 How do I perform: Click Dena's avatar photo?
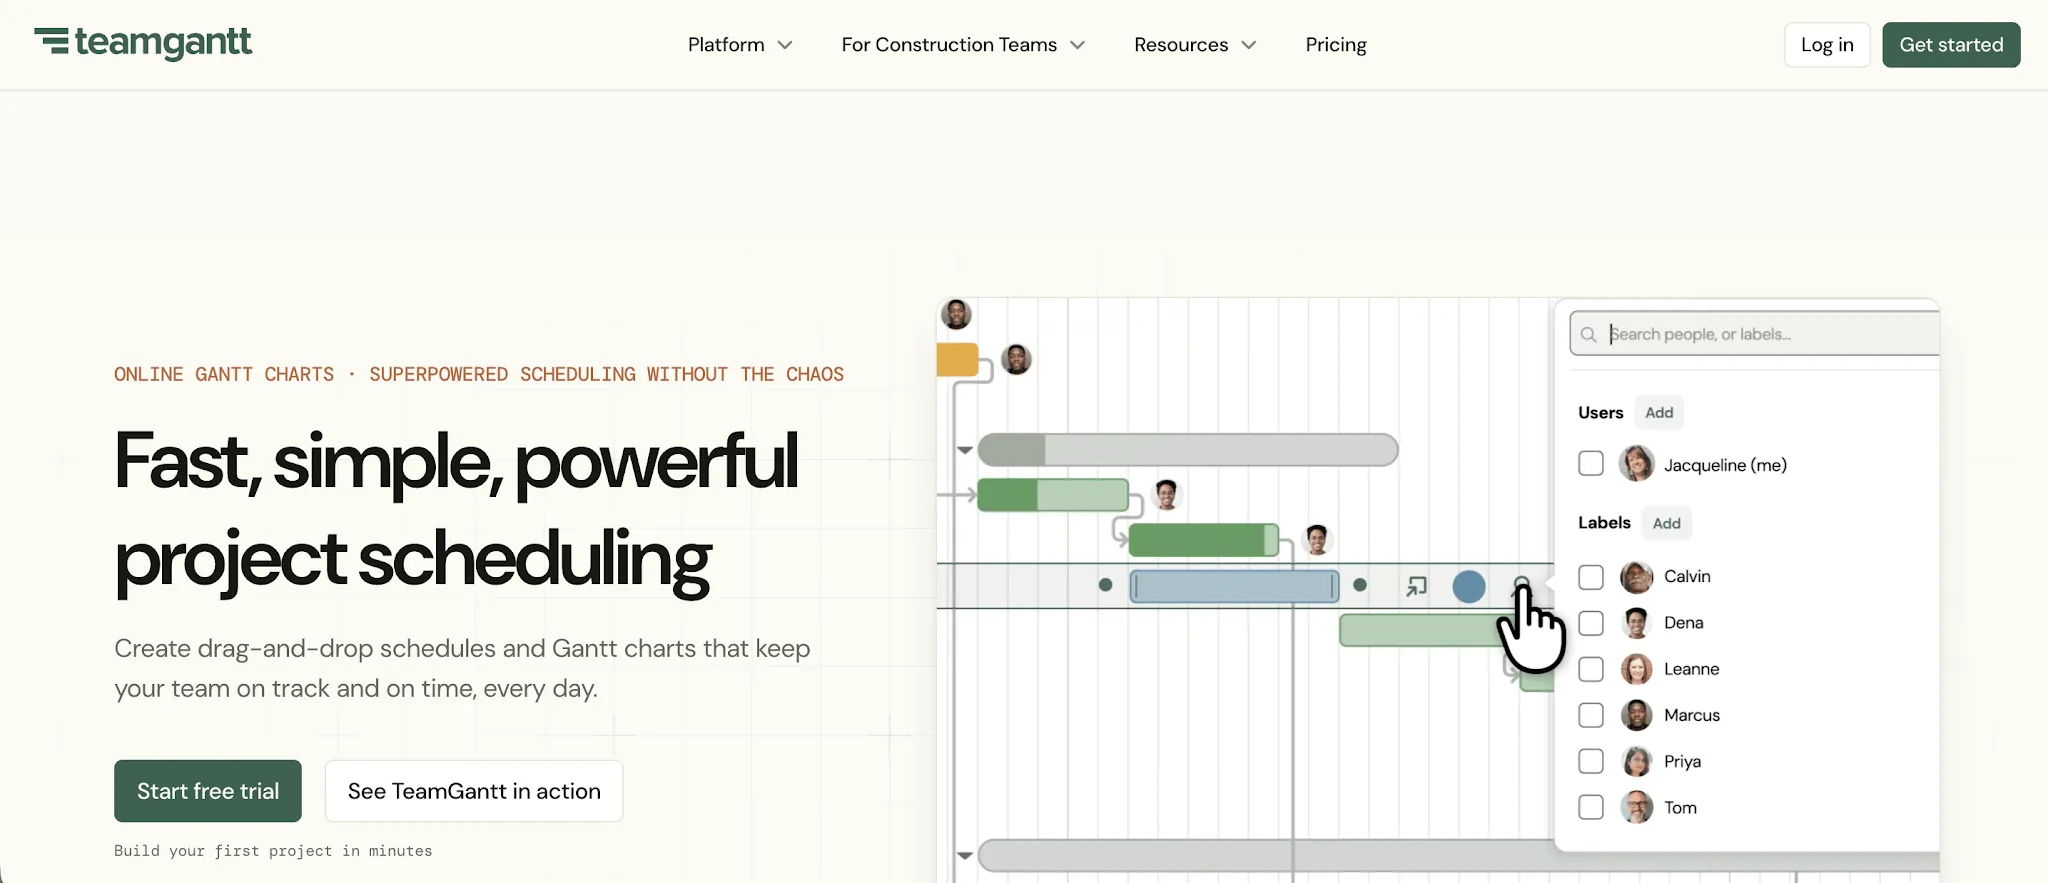coord(1636,623)
